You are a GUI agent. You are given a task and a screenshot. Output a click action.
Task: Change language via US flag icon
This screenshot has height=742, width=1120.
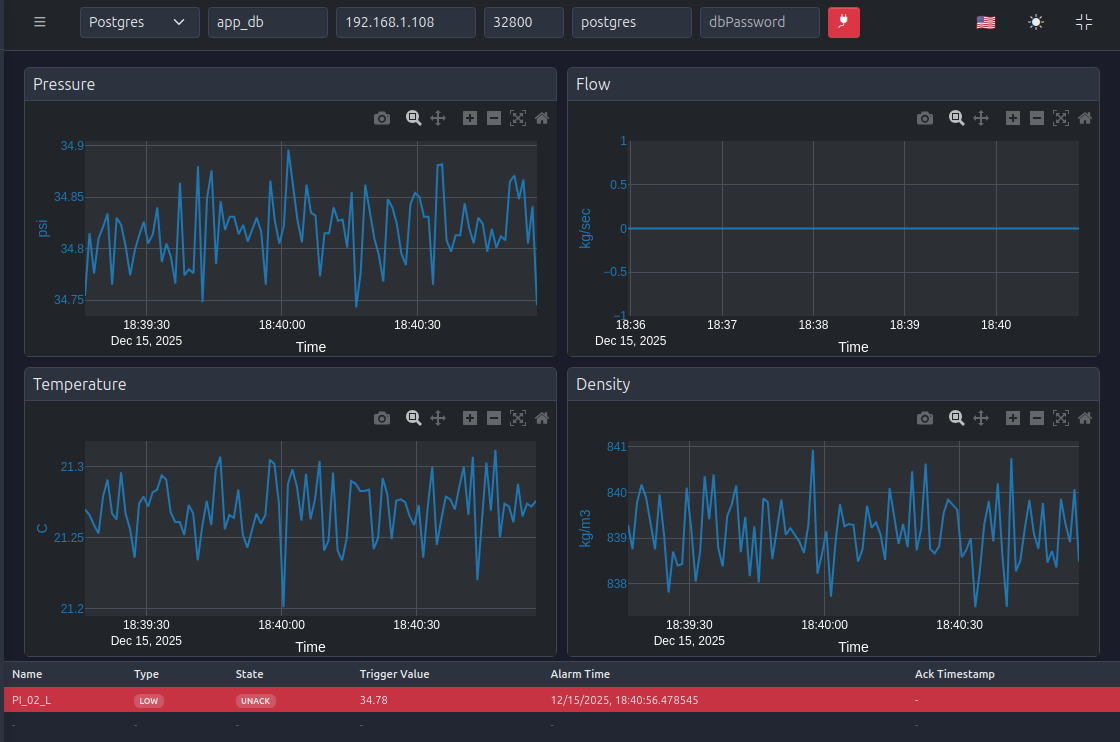click(986, 22)
